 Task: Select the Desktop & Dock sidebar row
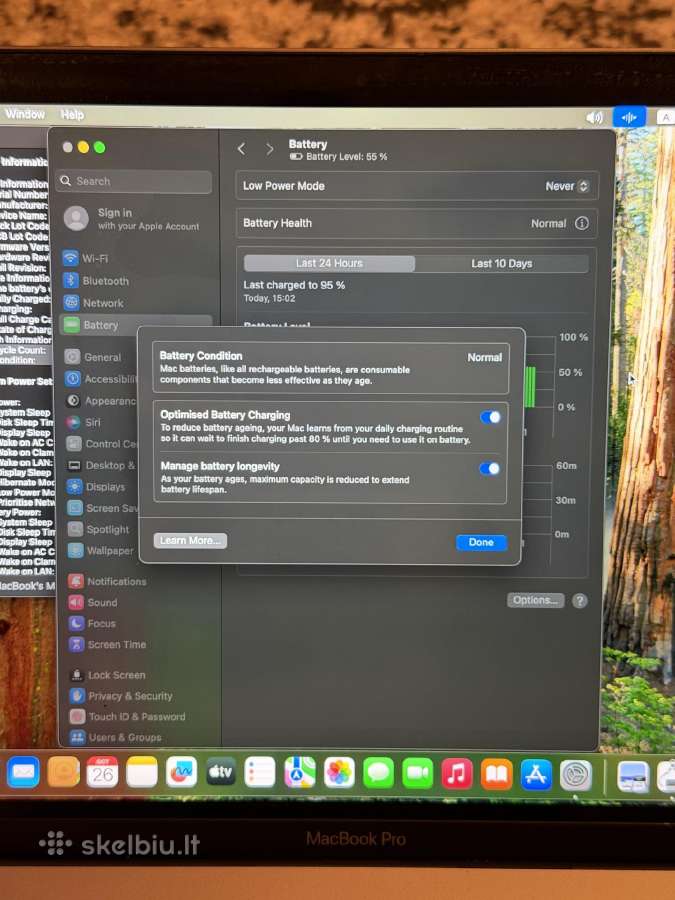pyautogui.click(x=102, y=465)
